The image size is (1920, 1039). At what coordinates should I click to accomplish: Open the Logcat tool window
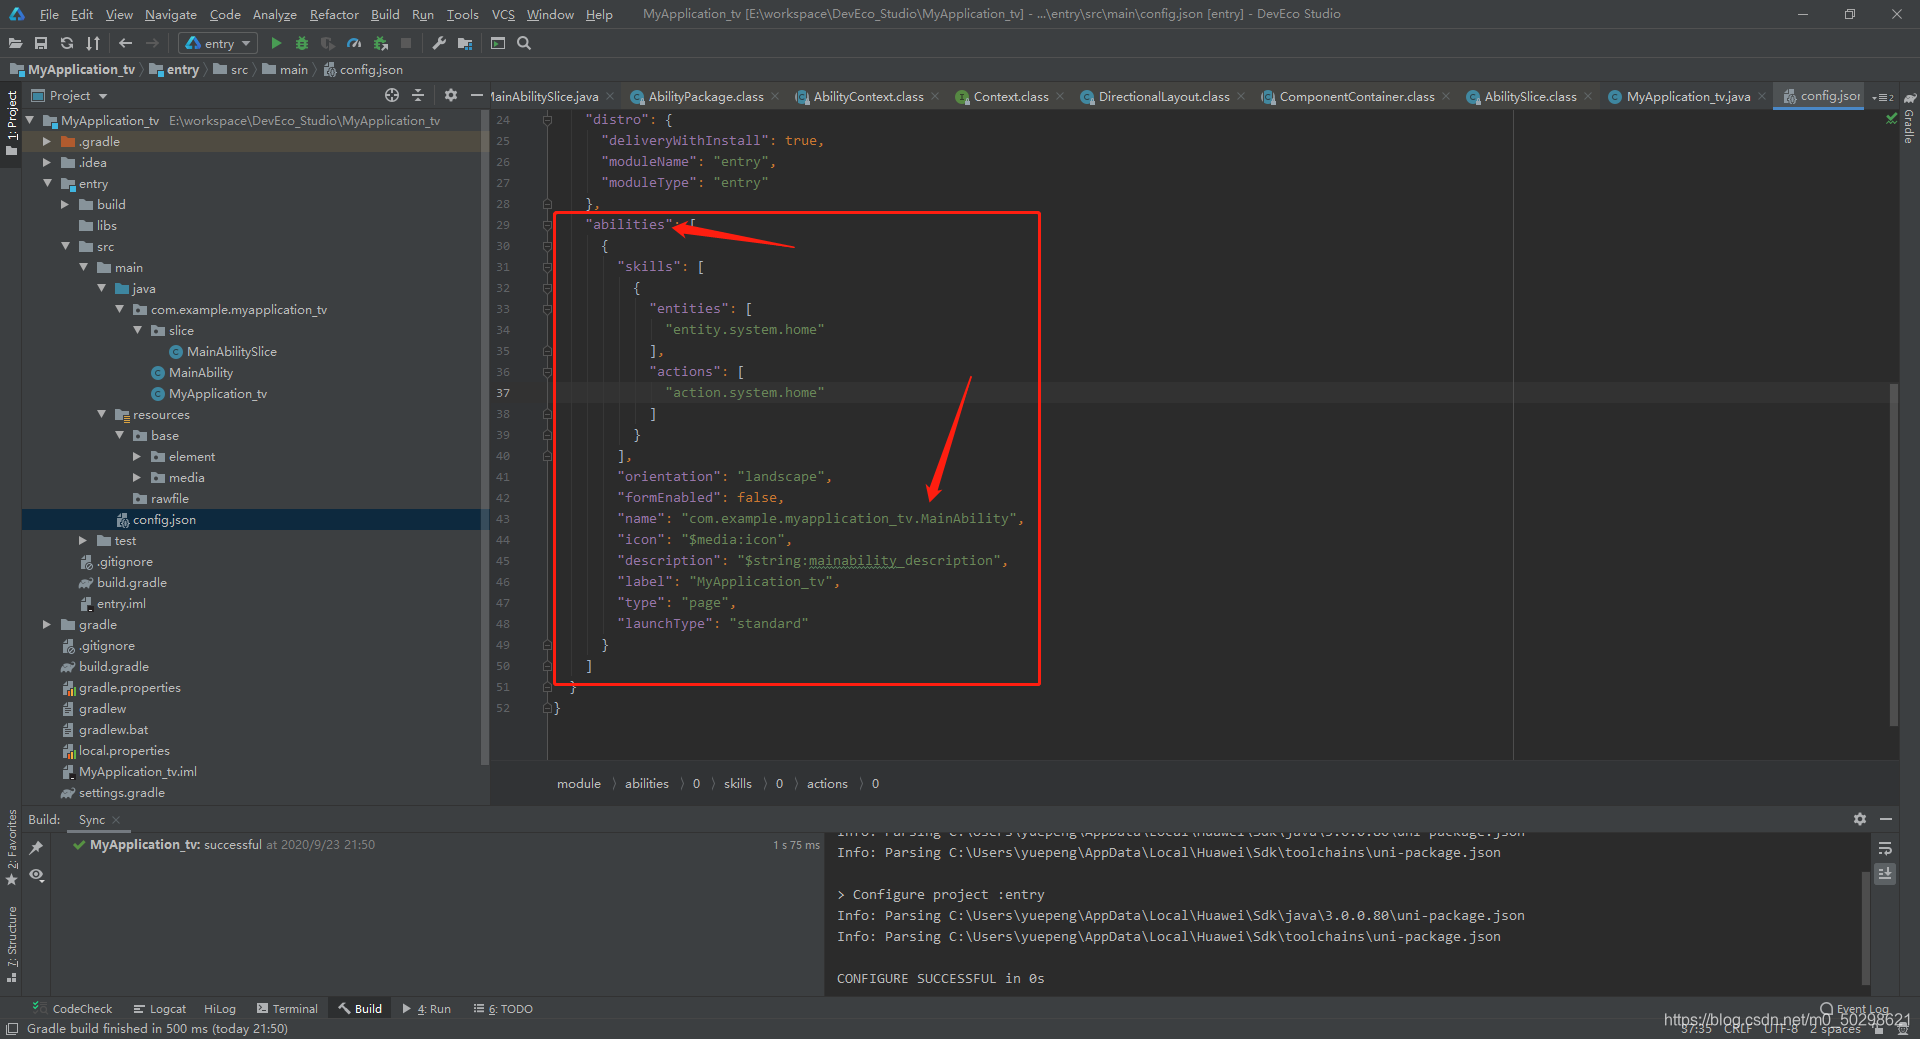pyautogui.click(x=160, y=1009)
